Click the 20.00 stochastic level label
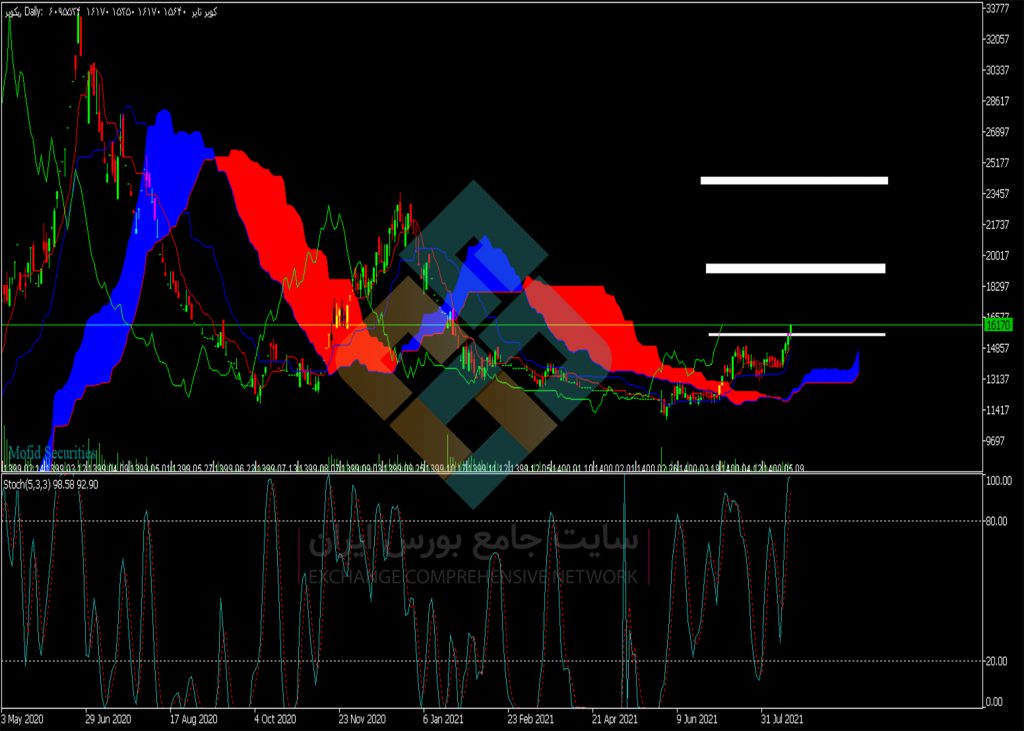Viewport: 1024px width, 731px height. click(995, 661)
